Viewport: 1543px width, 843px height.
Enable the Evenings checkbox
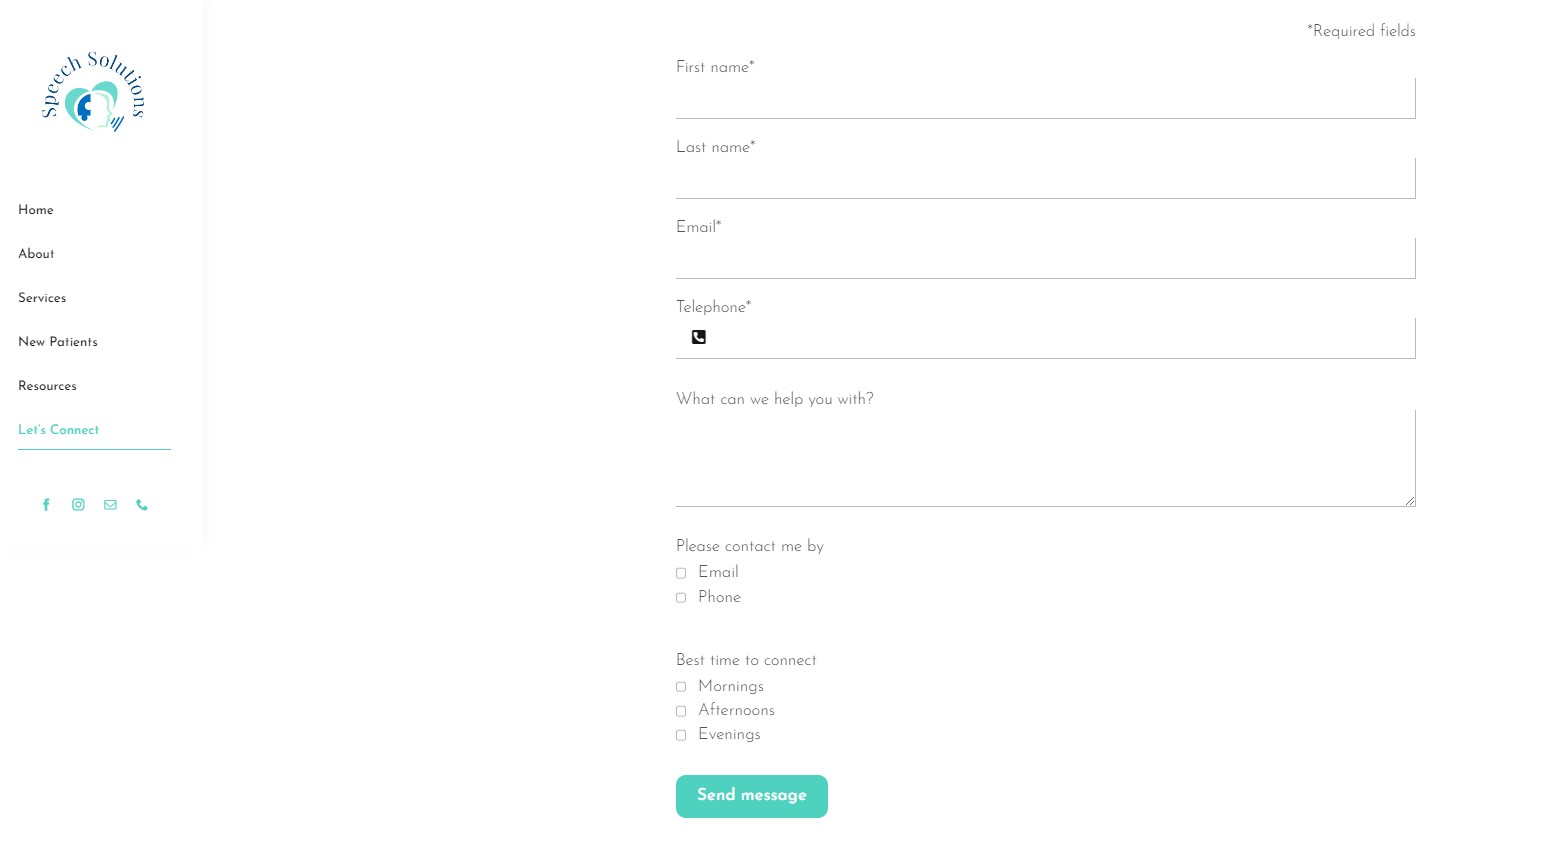(x=681, y=735)
